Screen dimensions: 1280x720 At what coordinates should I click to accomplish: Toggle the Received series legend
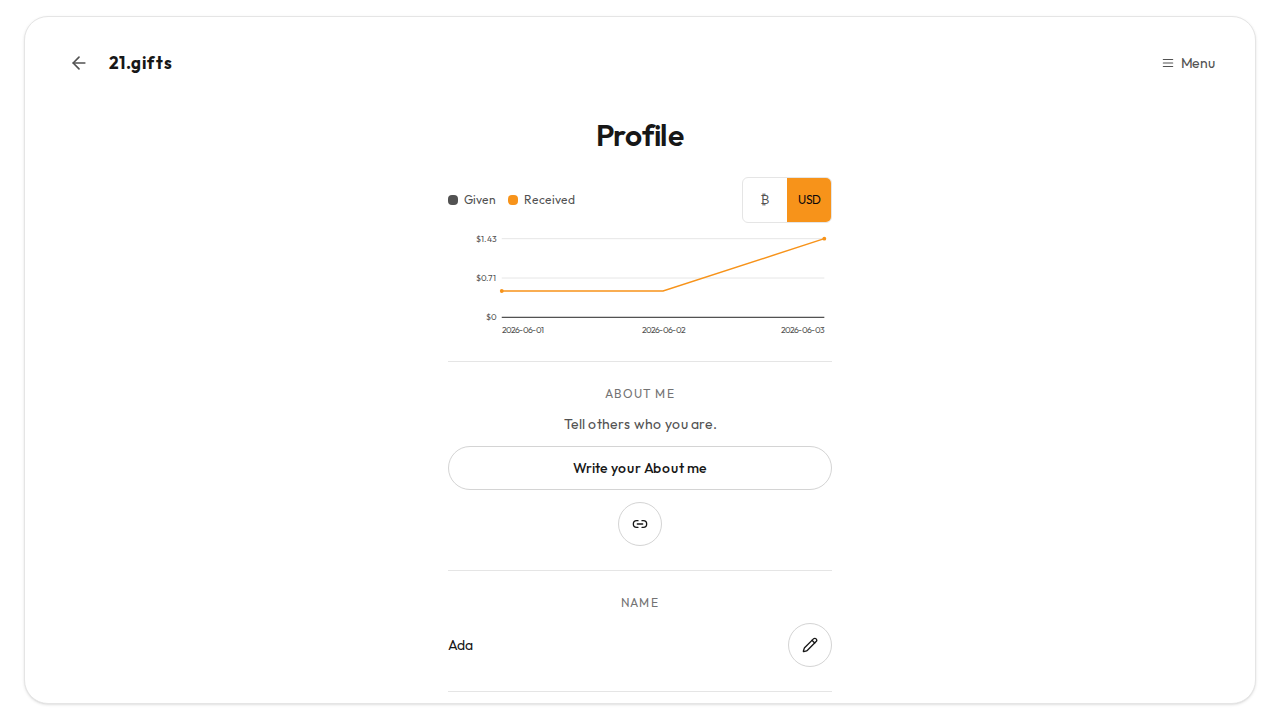coord(541,200)
